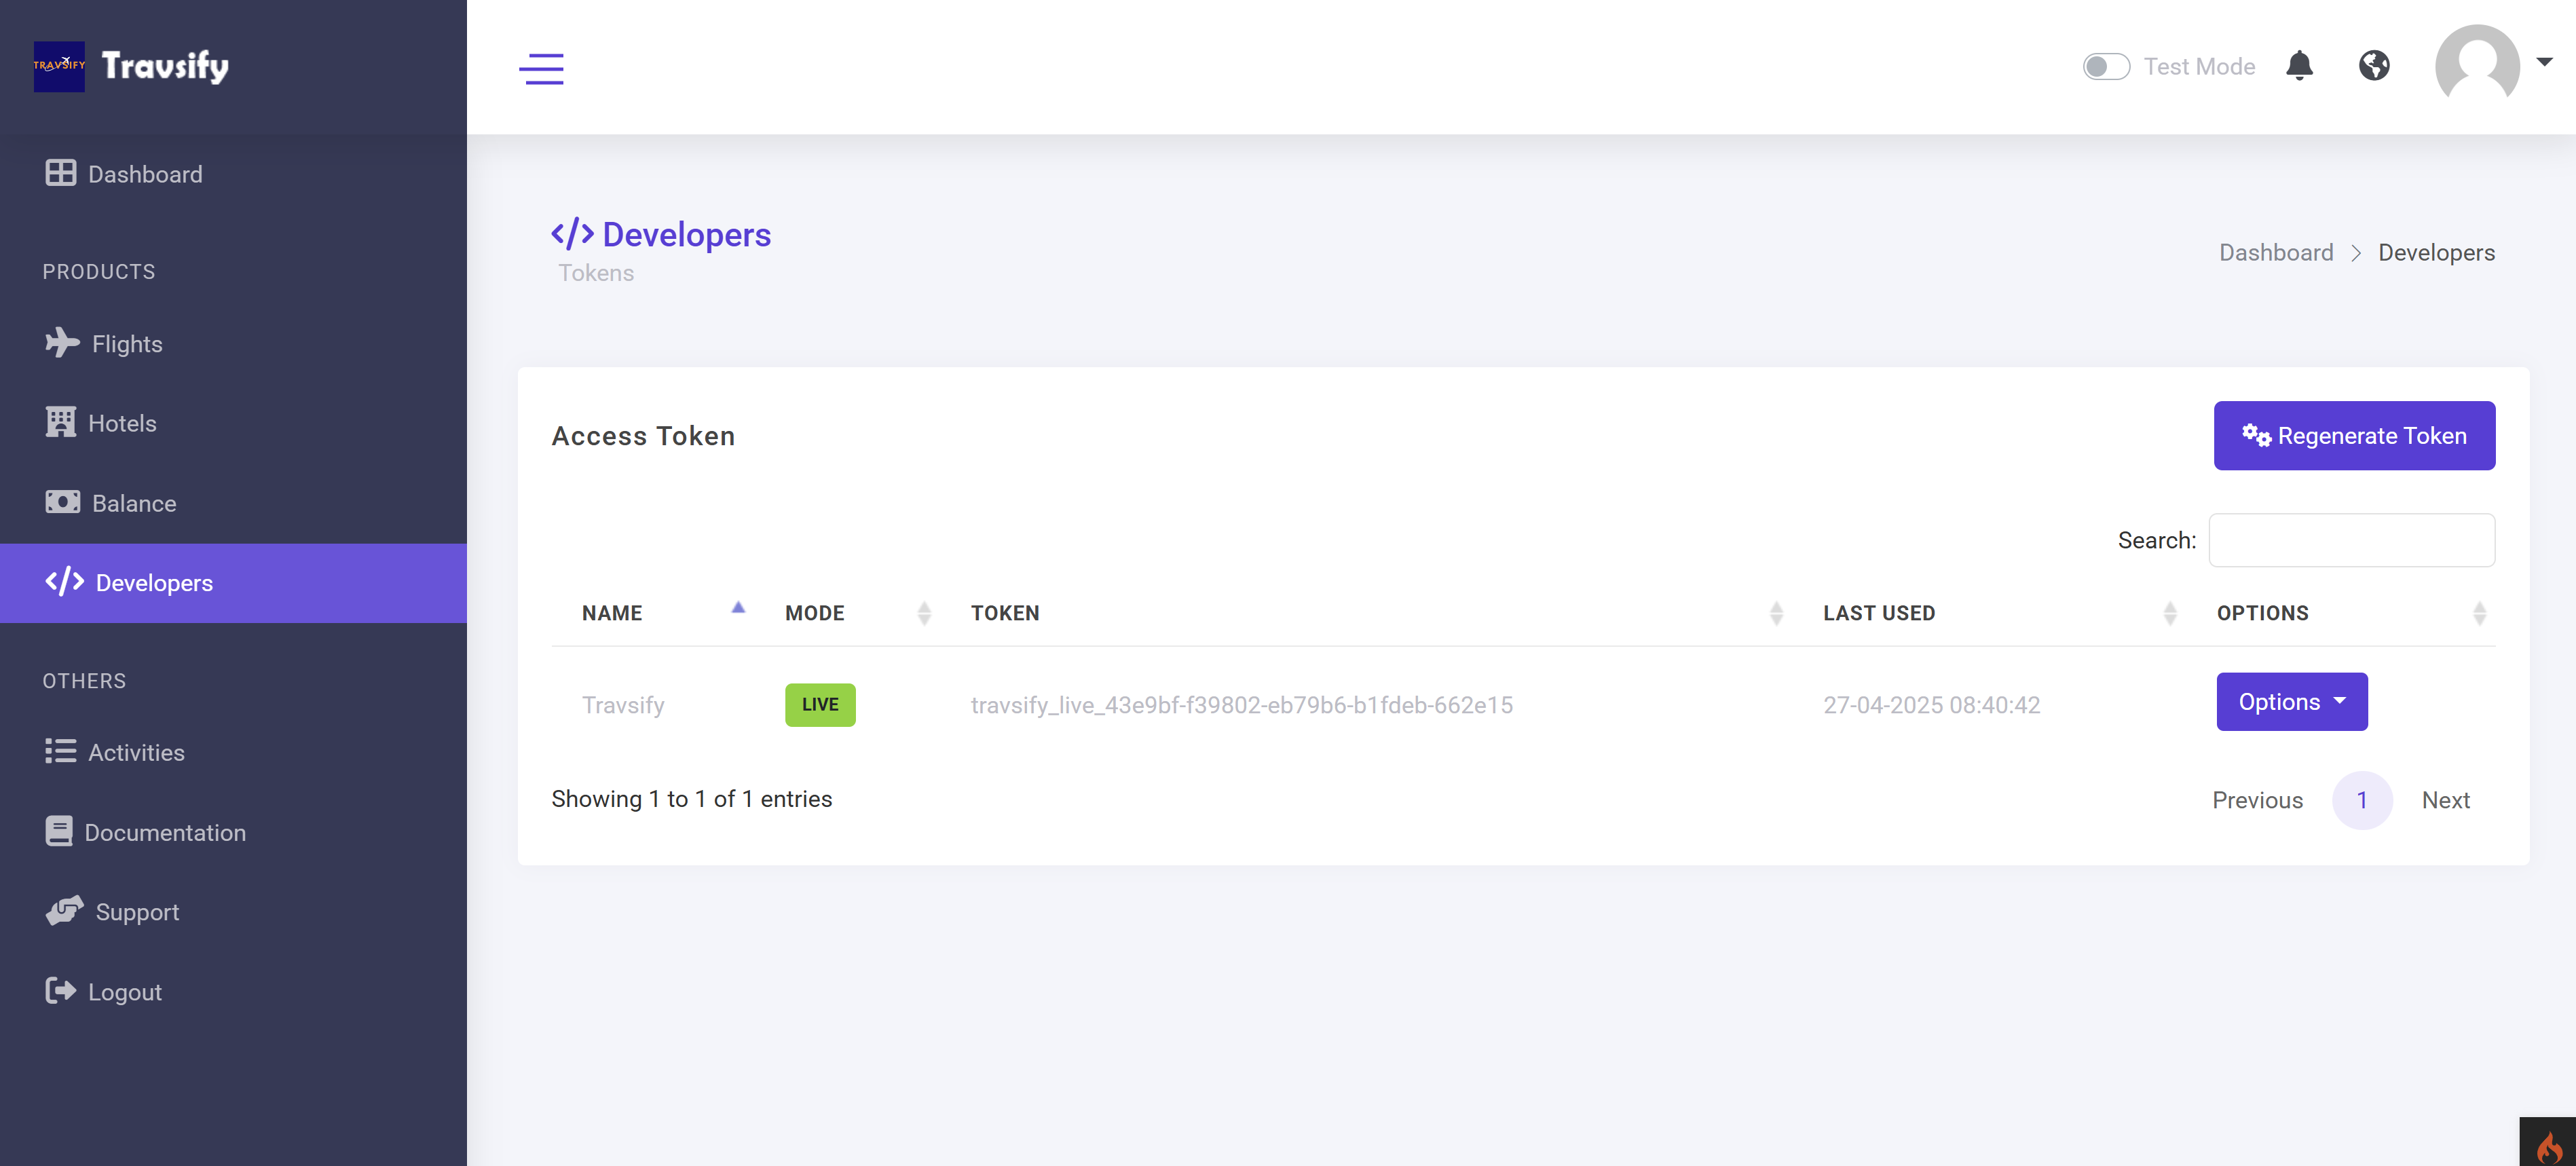Click the Dashboard breadcrumb link

(x=2275, y=252)
